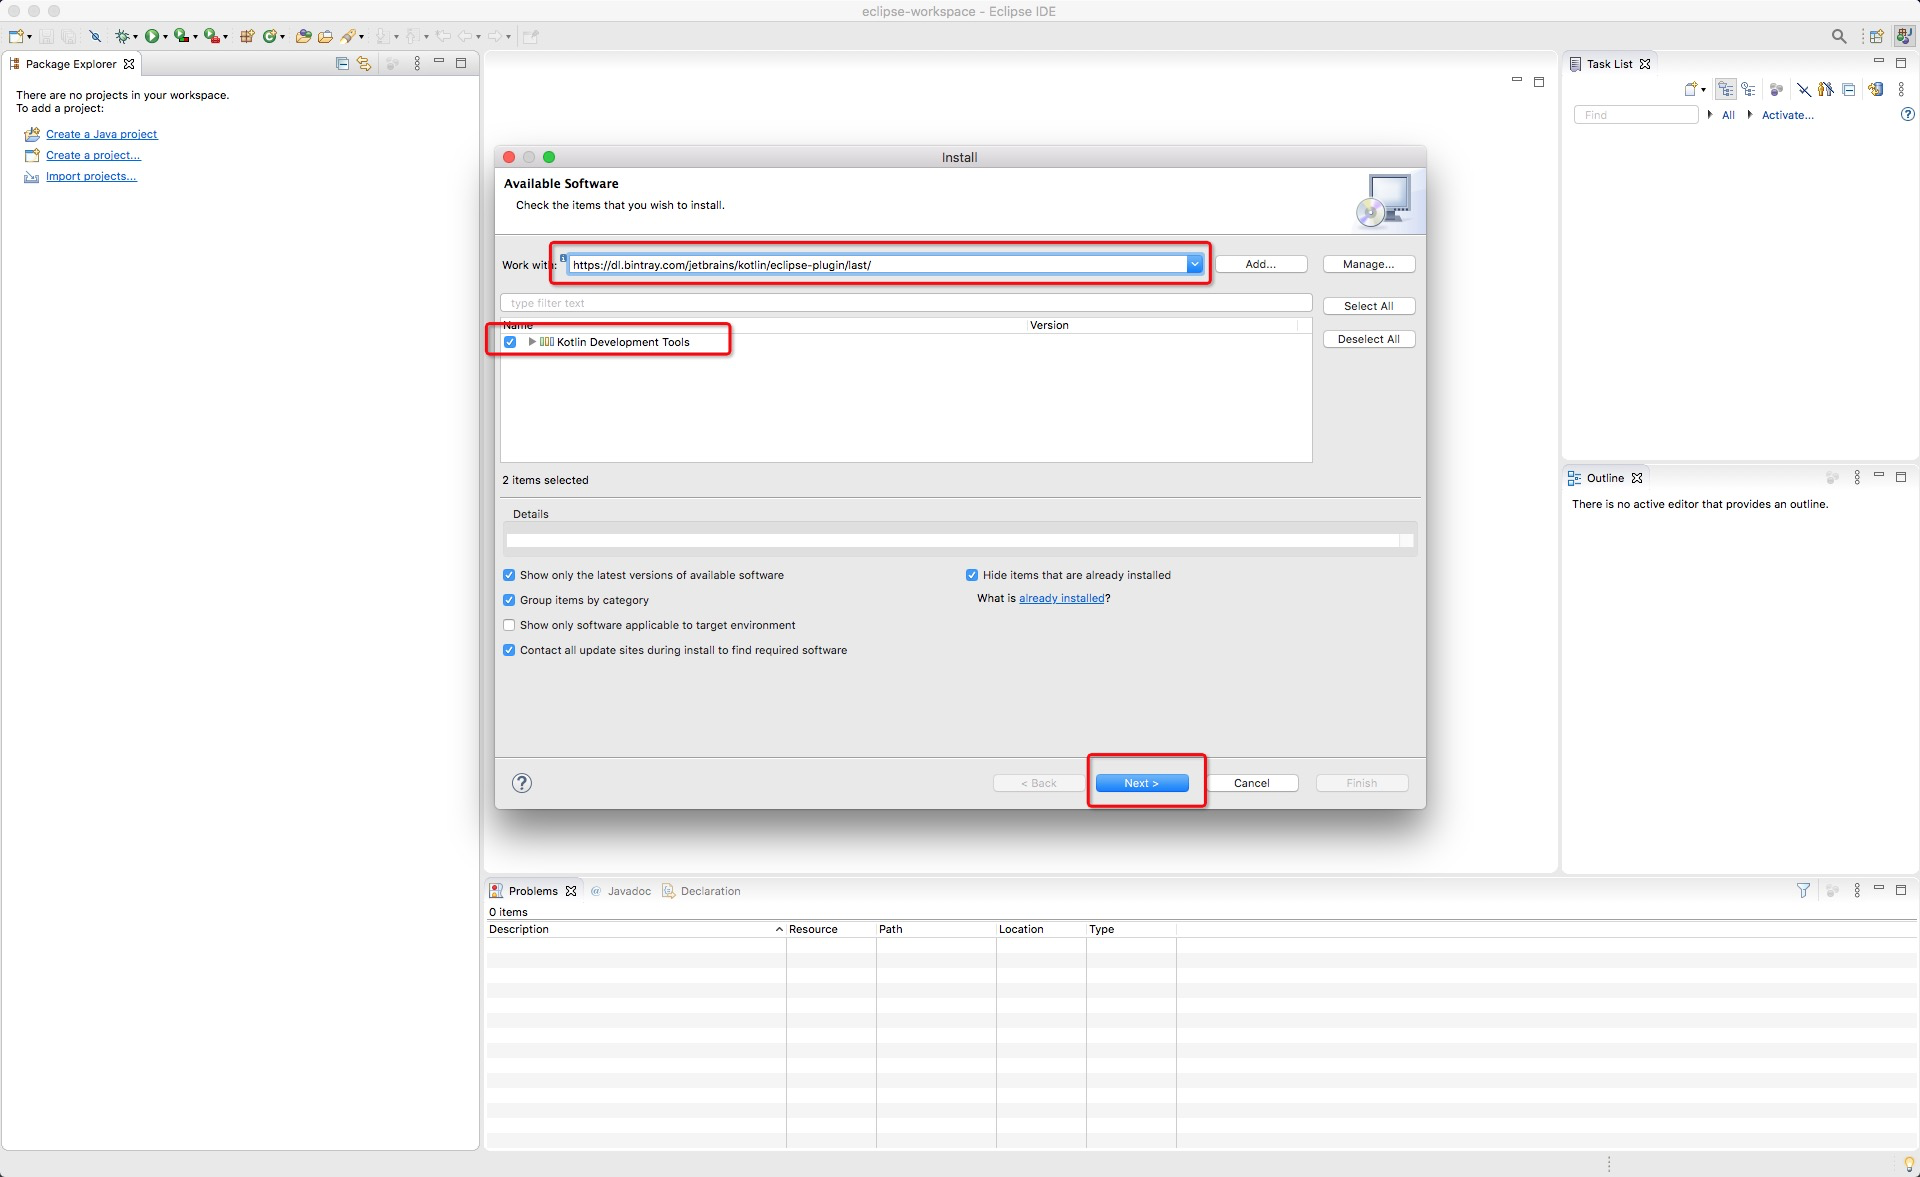Select the Outline tab
Image resolution: width=1920 pixels, height=1177 pixels.
(x=1605, y=478)
